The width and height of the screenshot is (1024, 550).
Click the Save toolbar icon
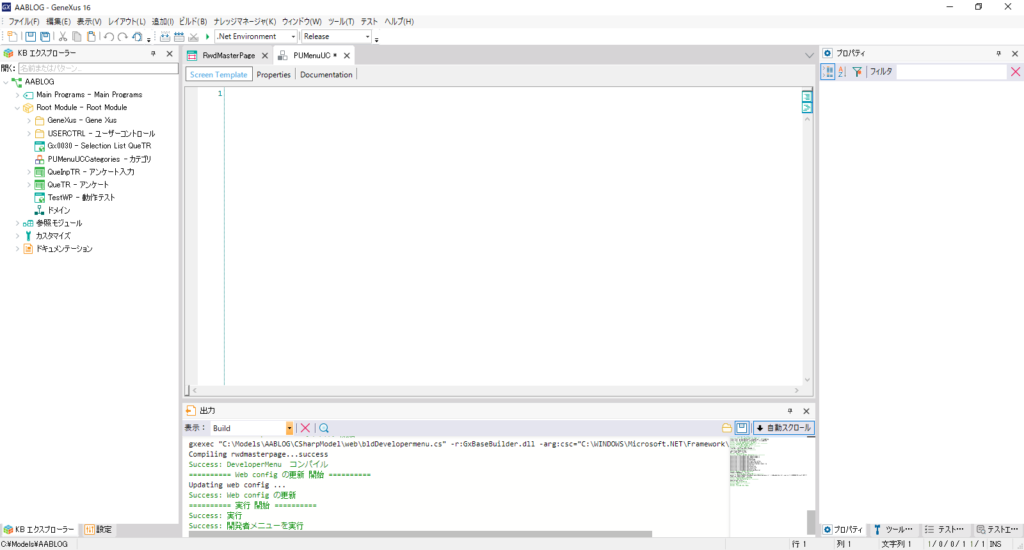[31, 37]
